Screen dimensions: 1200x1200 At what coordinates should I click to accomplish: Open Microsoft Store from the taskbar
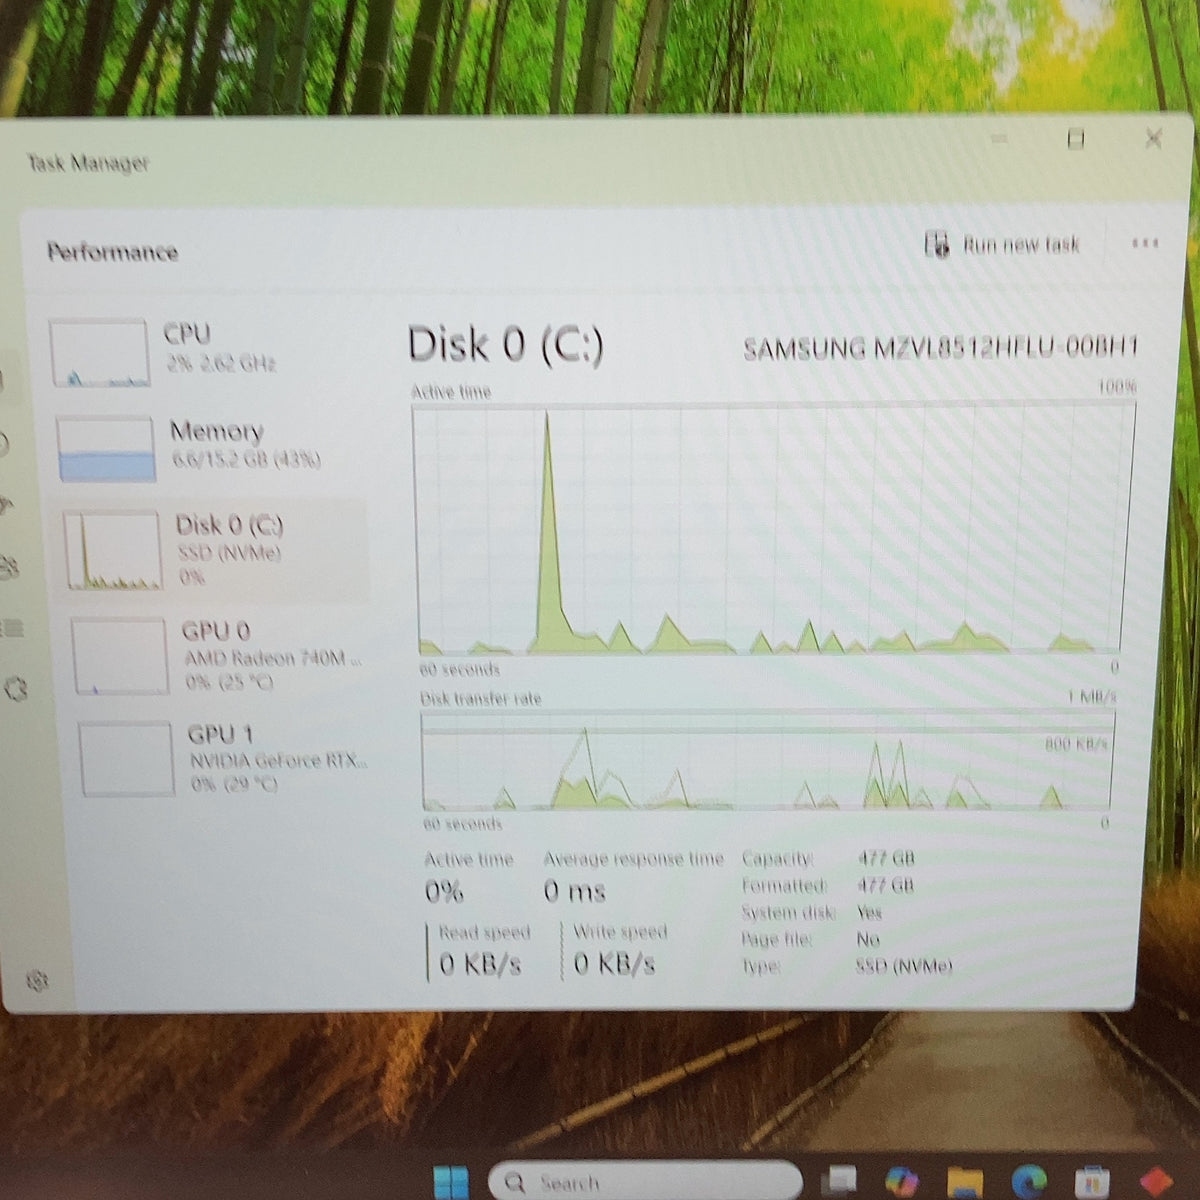1093,1181
